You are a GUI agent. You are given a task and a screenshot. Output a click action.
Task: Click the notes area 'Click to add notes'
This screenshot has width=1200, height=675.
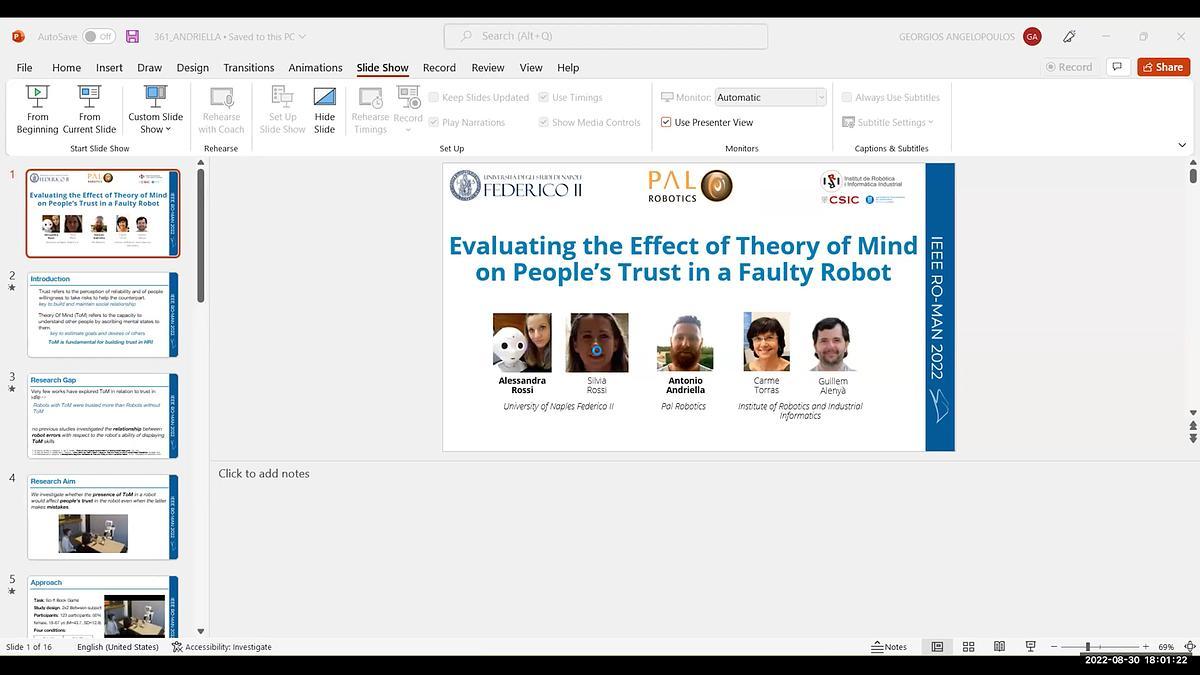(264, 473)
